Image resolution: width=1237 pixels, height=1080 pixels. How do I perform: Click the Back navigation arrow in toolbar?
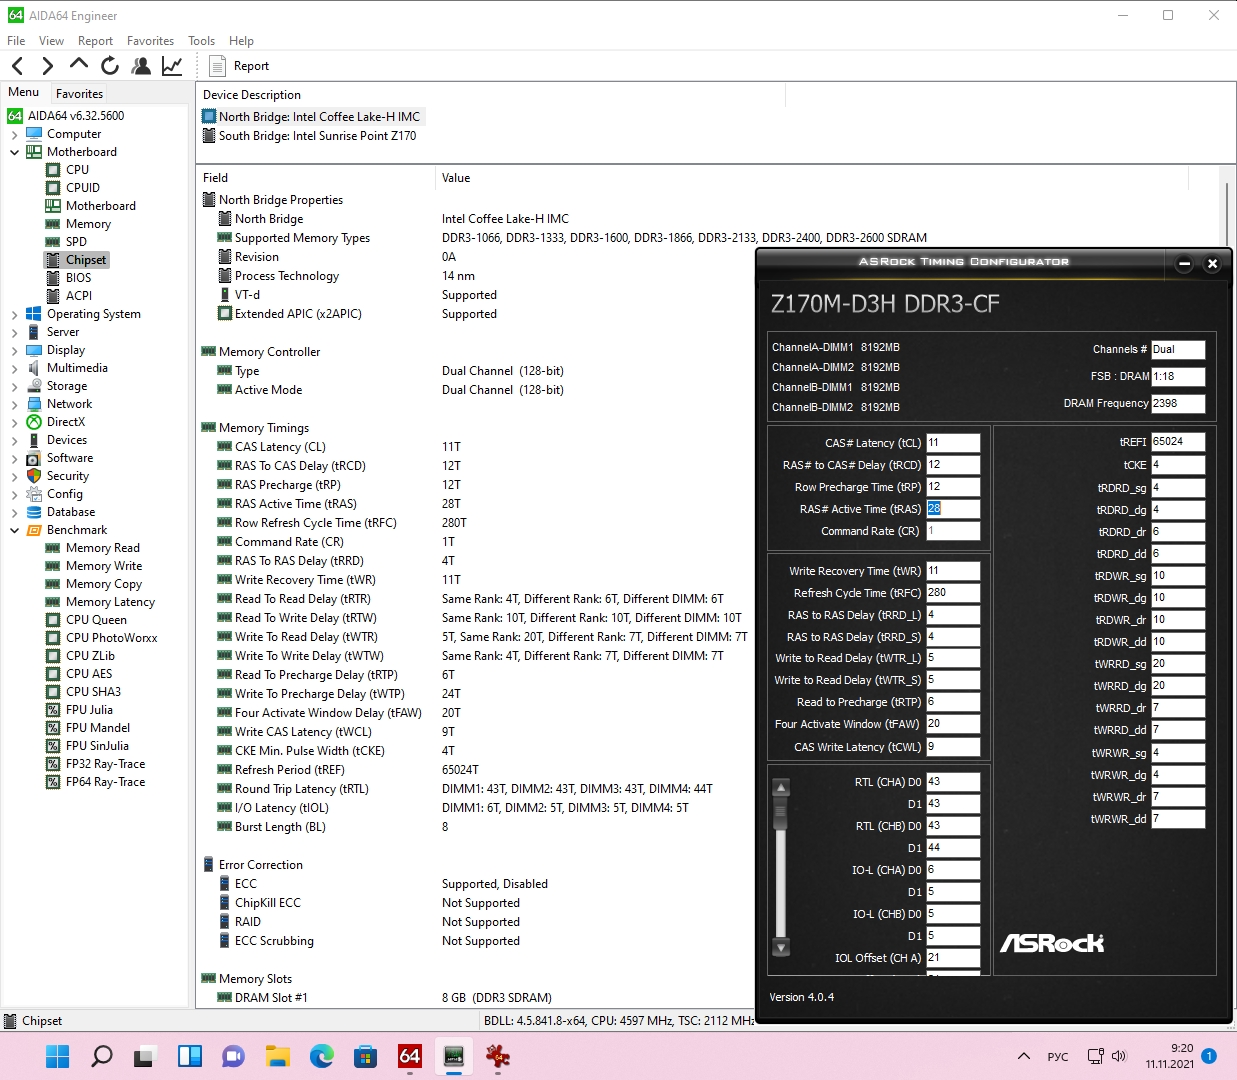tap(18, 66)
